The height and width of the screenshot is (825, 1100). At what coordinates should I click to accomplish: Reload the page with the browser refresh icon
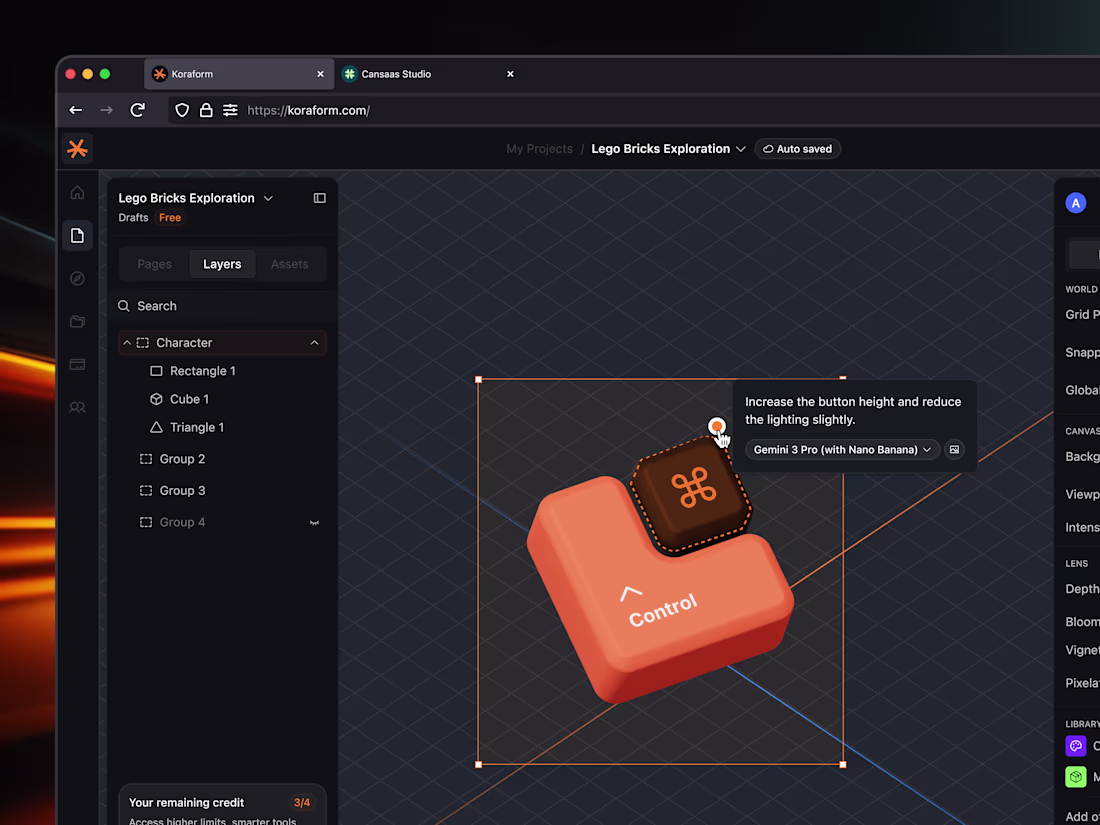tap(138, 110)
